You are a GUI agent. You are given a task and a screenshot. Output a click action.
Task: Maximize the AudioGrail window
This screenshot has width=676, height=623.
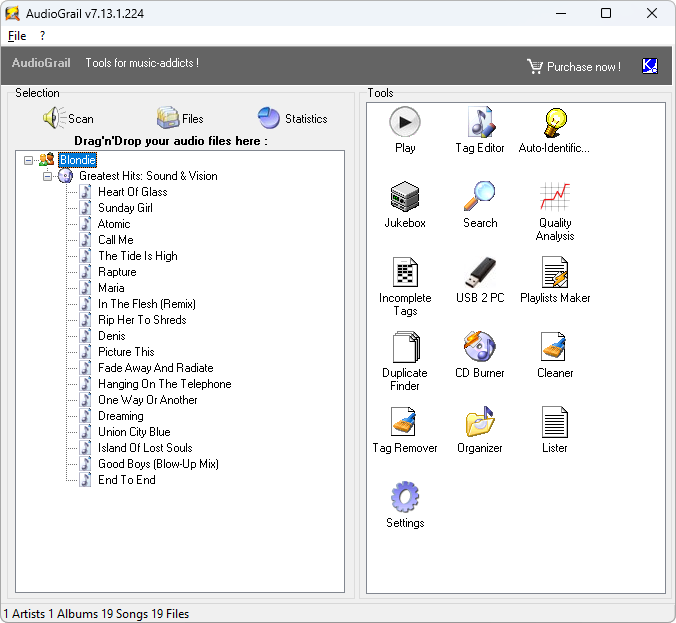[x=606, y=13]
